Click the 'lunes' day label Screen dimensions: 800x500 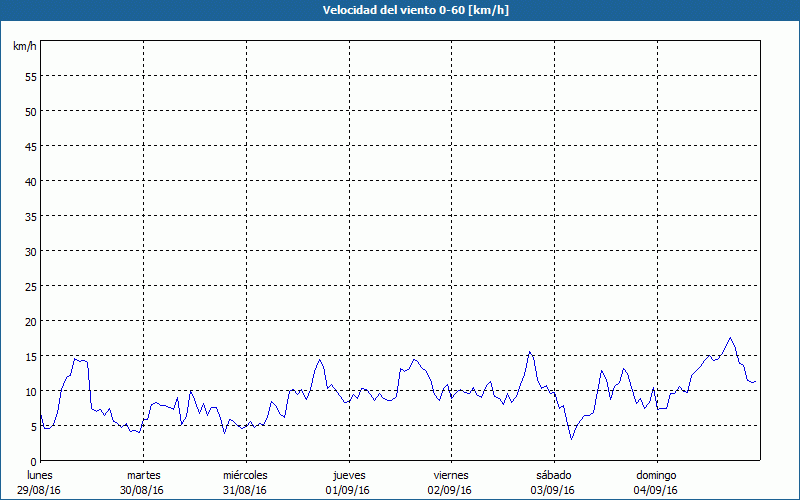41,475
